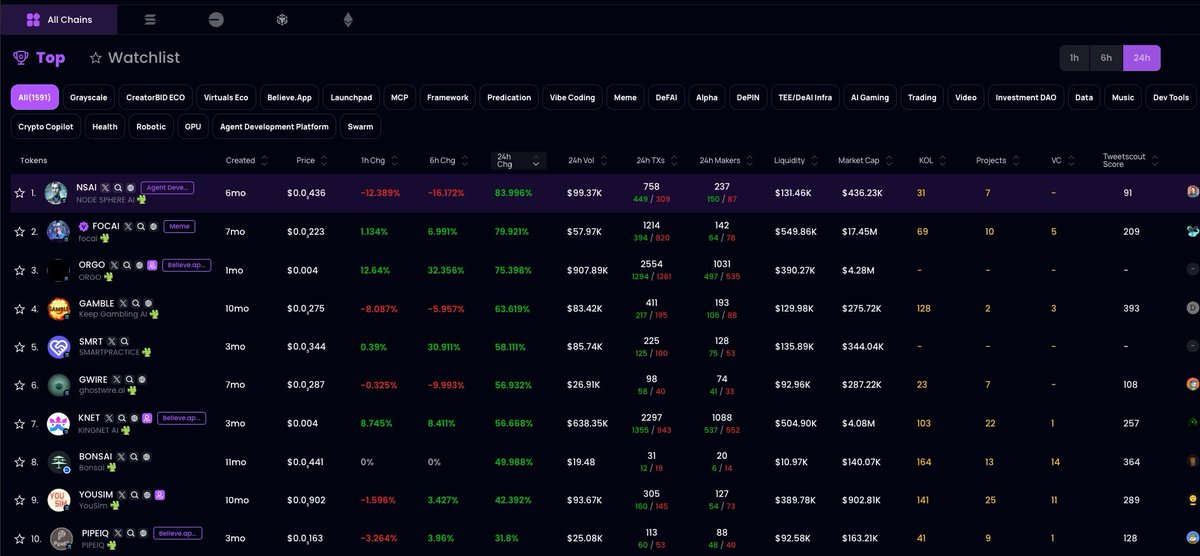Image resolution: width=1200 pixels, height=556 pixels.
Task: Select the 24h timeframe
Action: coord(1142,58)
